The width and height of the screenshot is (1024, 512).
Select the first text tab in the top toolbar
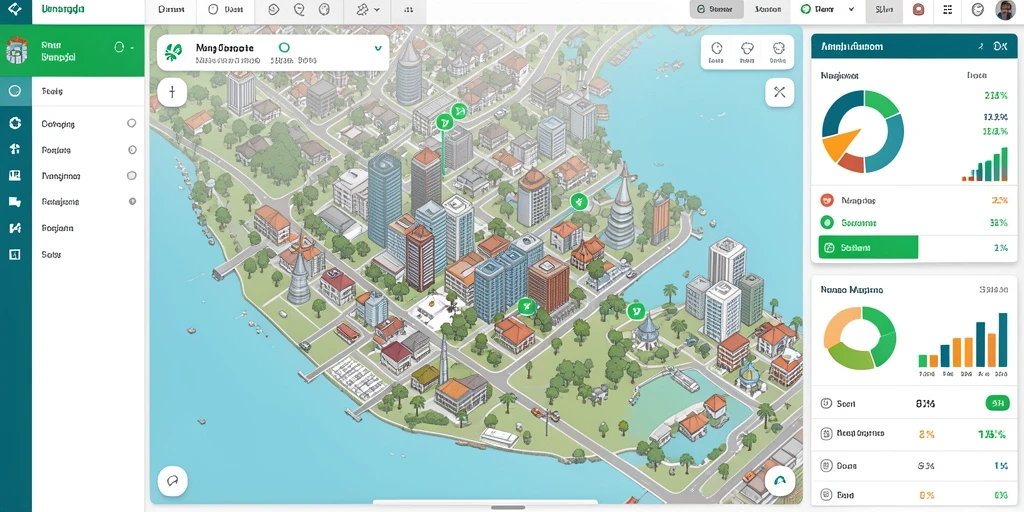coord(171,10)
